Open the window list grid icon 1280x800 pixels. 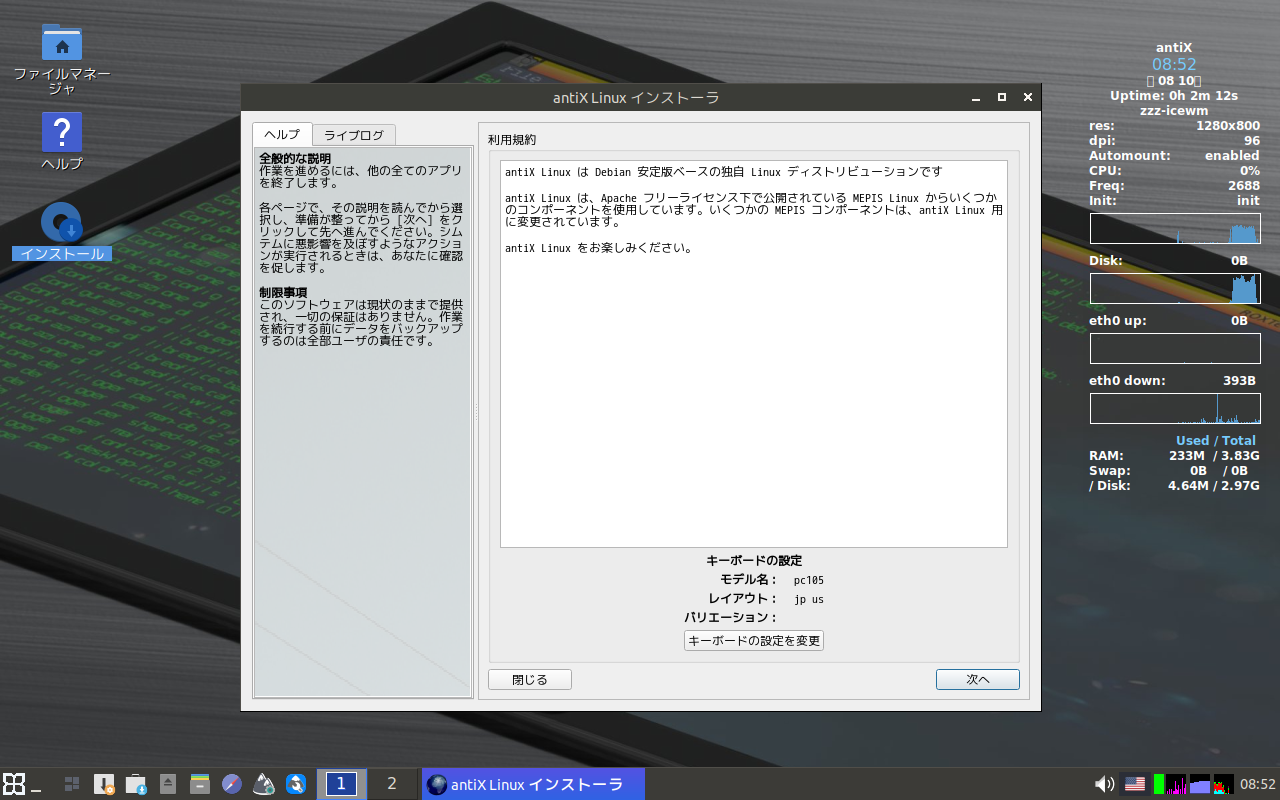coord(72,784)
